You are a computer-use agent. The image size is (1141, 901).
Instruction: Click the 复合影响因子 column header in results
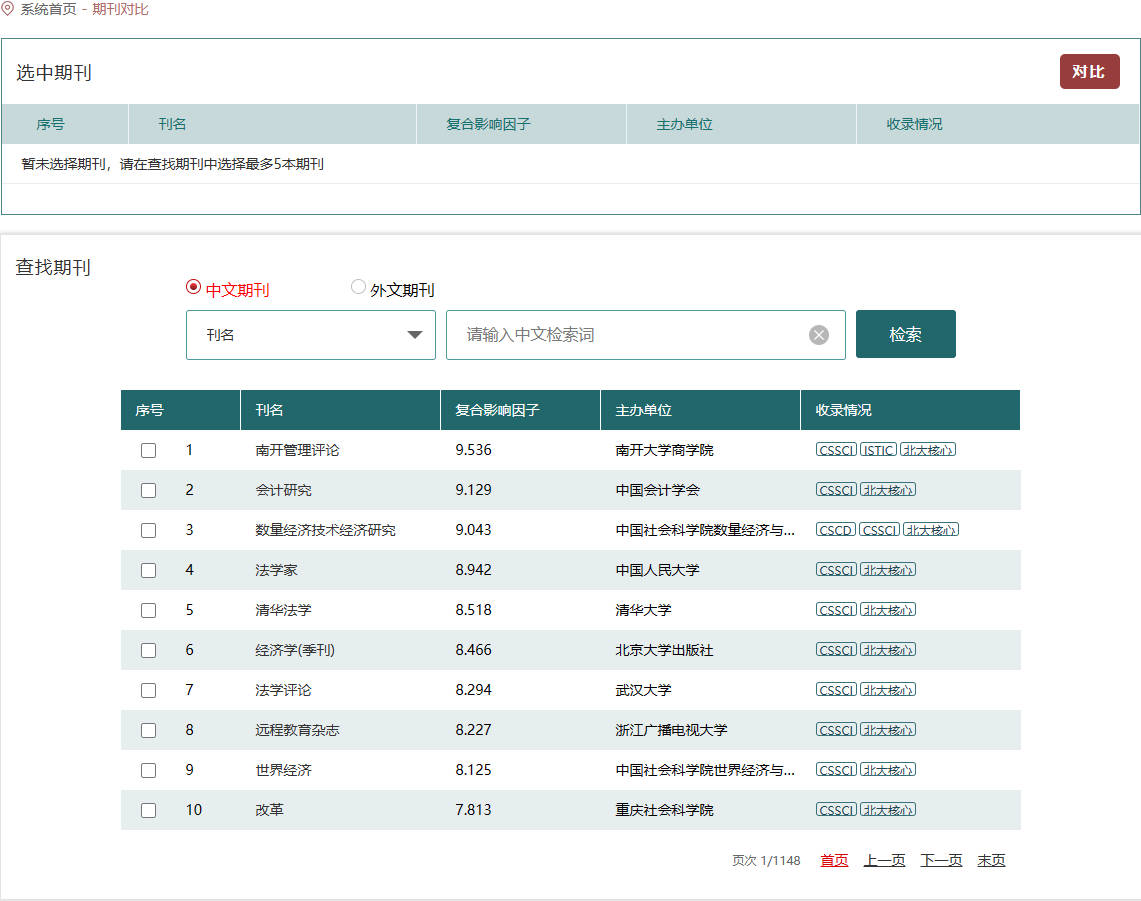pyautogui.click(x=497, y=410)
